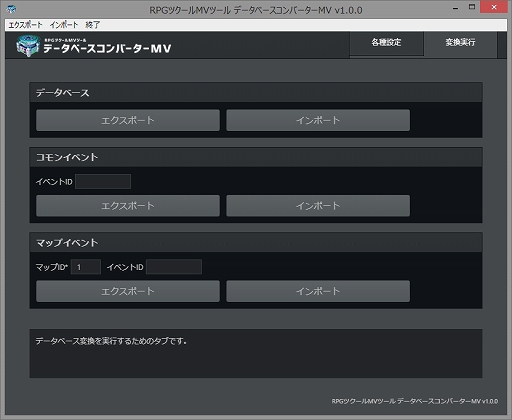
Task: Focus the マップイベント イベントID field
Action: pos(174,267)
